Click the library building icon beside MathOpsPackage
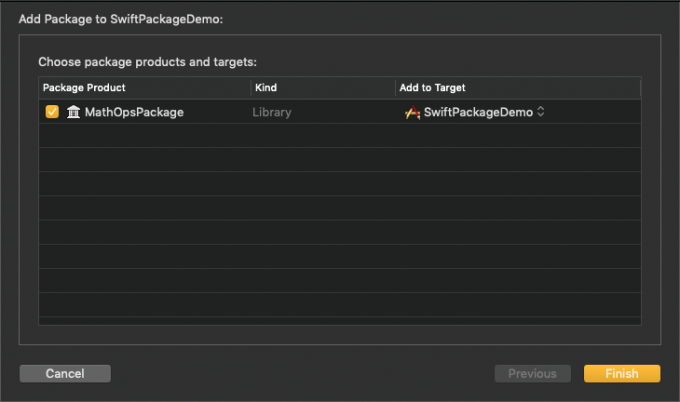The width and height of the screenshot is (680, 402). 73,112
